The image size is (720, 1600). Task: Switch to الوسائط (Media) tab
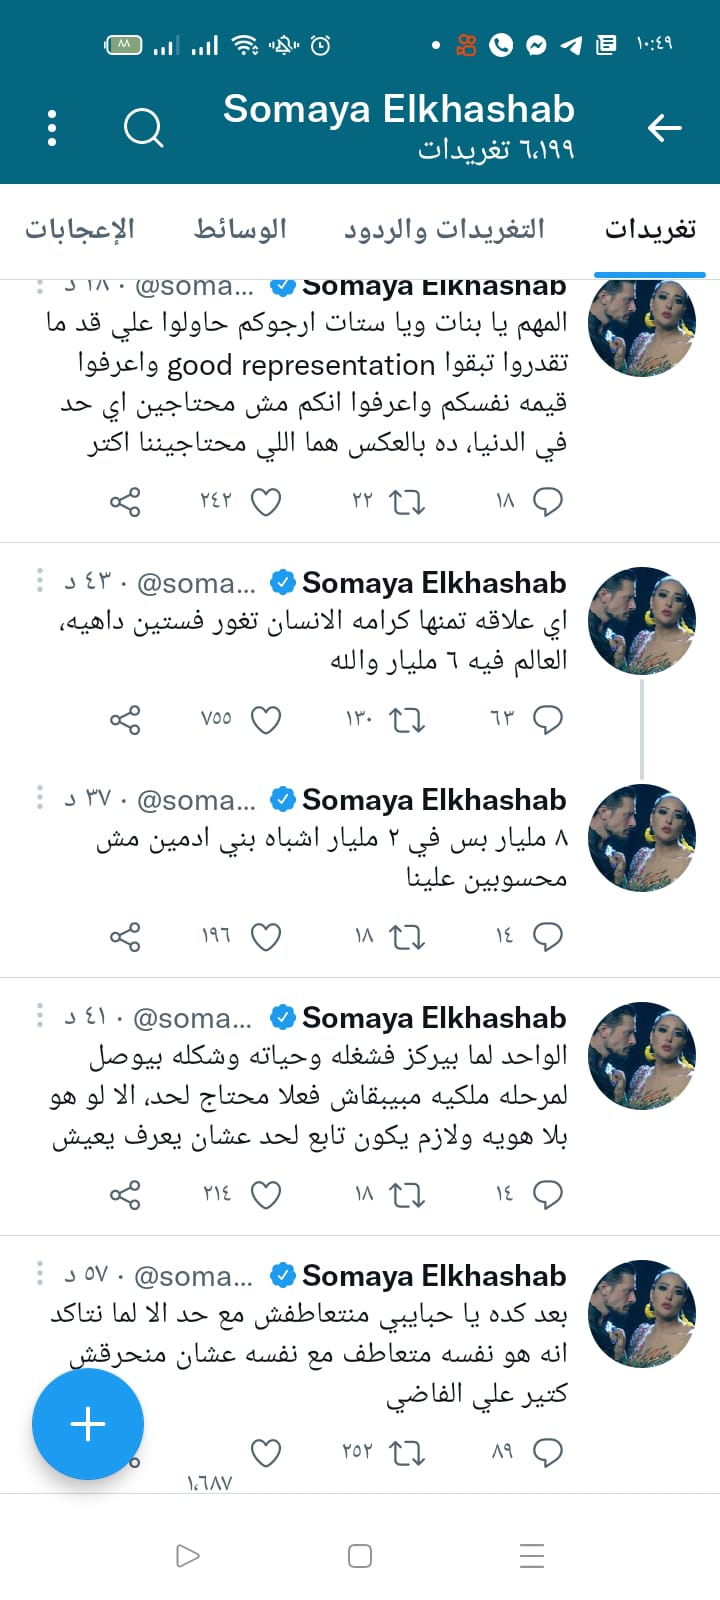coord(240,229)
